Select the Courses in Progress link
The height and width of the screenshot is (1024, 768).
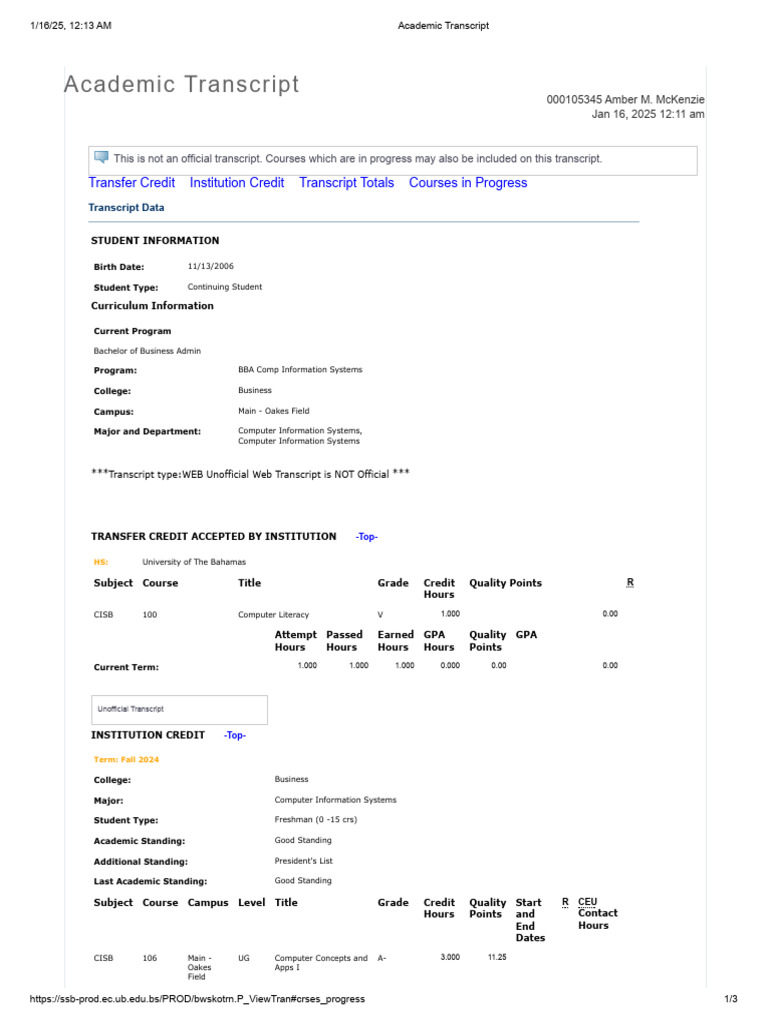coord(468,183)
